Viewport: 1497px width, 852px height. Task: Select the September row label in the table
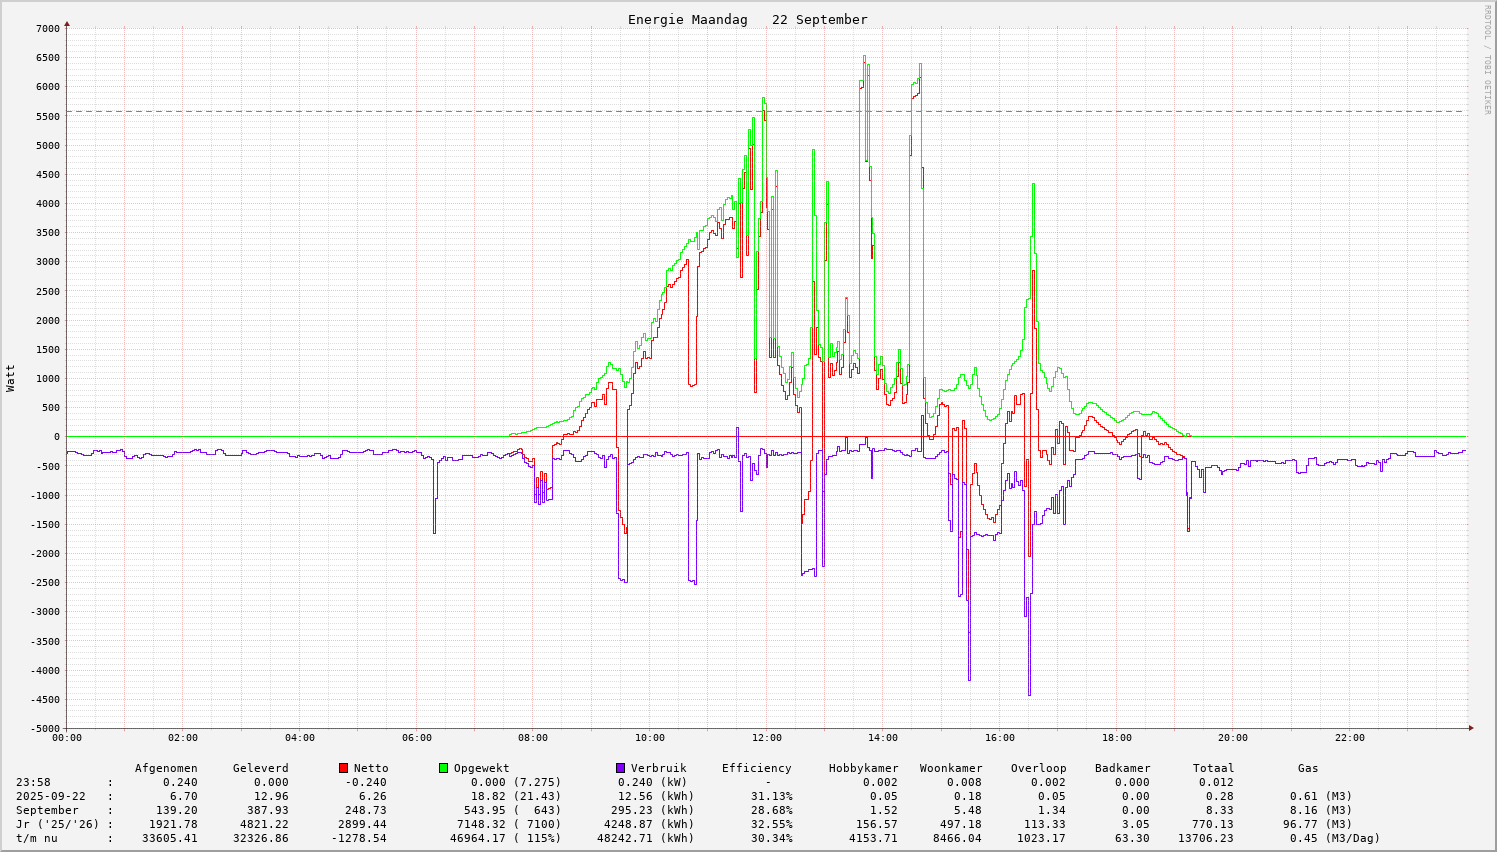(47, 810)
